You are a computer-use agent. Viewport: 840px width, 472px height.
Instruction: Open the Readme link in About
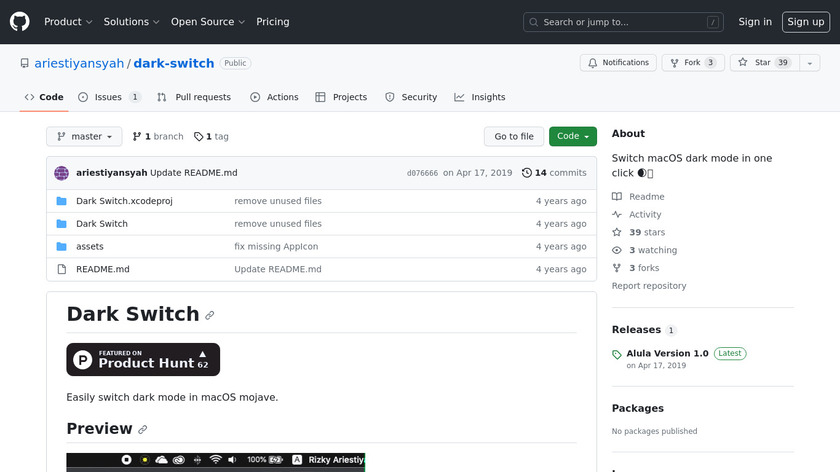[x=638, y=197]
